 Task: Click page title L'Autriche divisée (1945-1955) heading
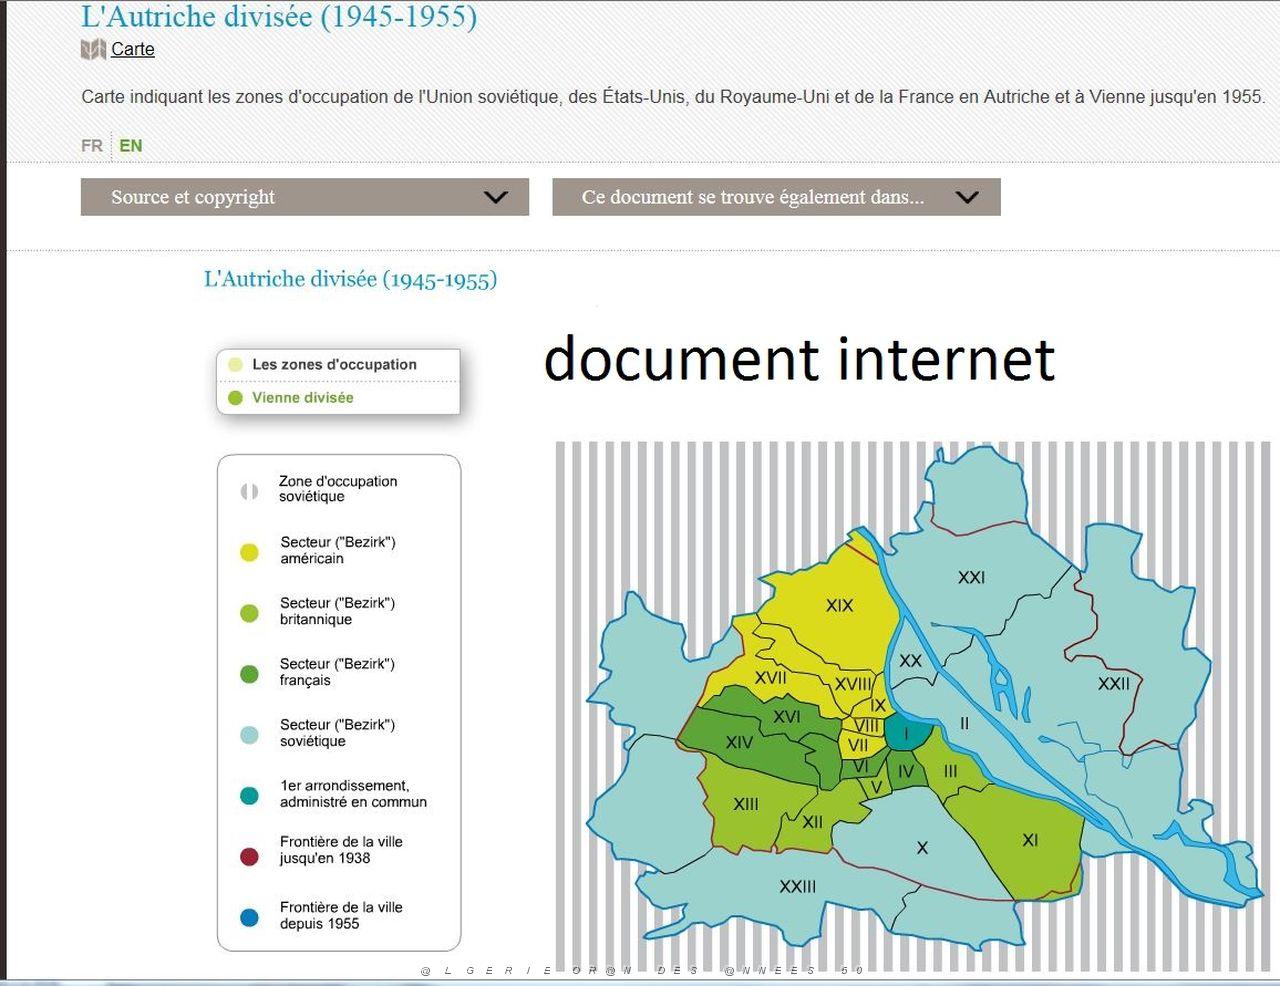point(279,16)
